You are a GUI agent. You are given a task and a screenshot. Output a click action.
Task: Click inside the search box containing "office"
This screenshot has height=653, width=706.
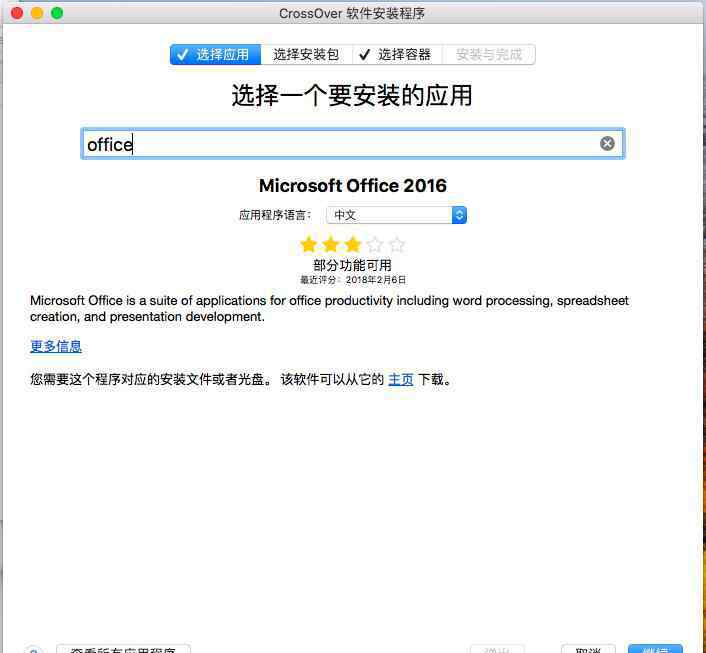353,144
